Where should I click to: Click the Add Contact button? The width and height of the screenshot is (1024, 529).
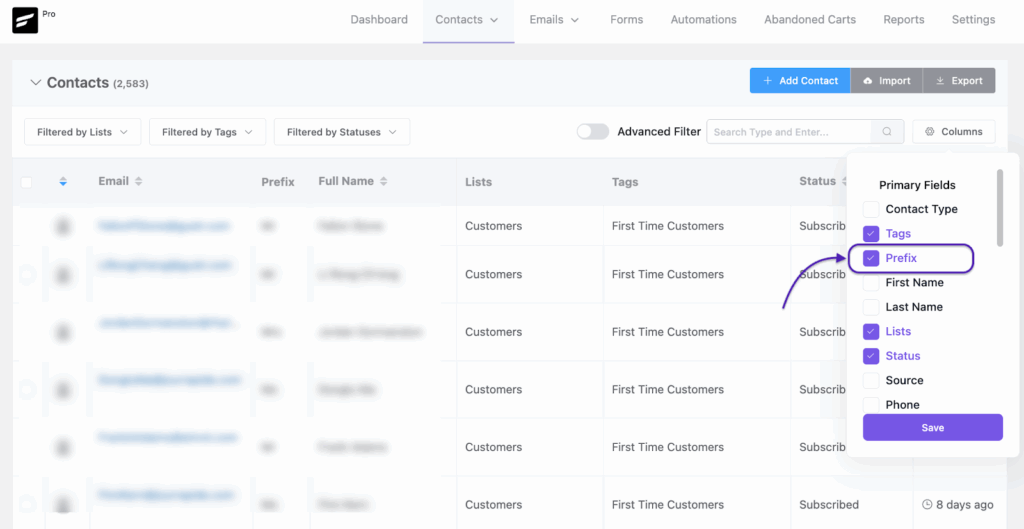point(799,81)
